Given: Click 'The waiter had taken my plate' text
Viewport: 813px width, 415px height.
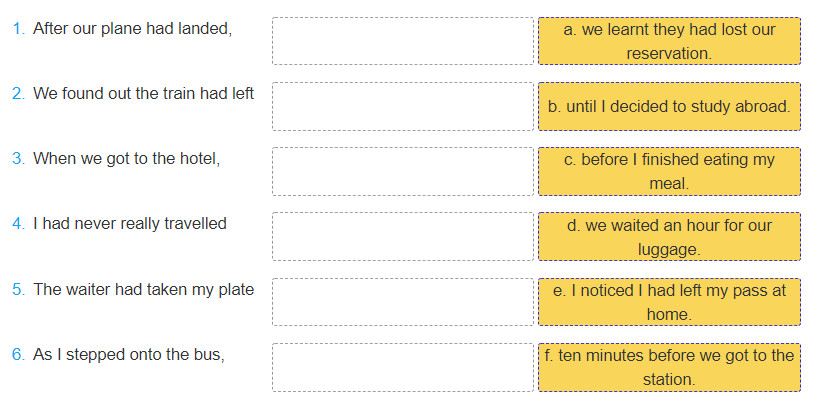Looking at the screenshot, I should (x=143, y=290).
